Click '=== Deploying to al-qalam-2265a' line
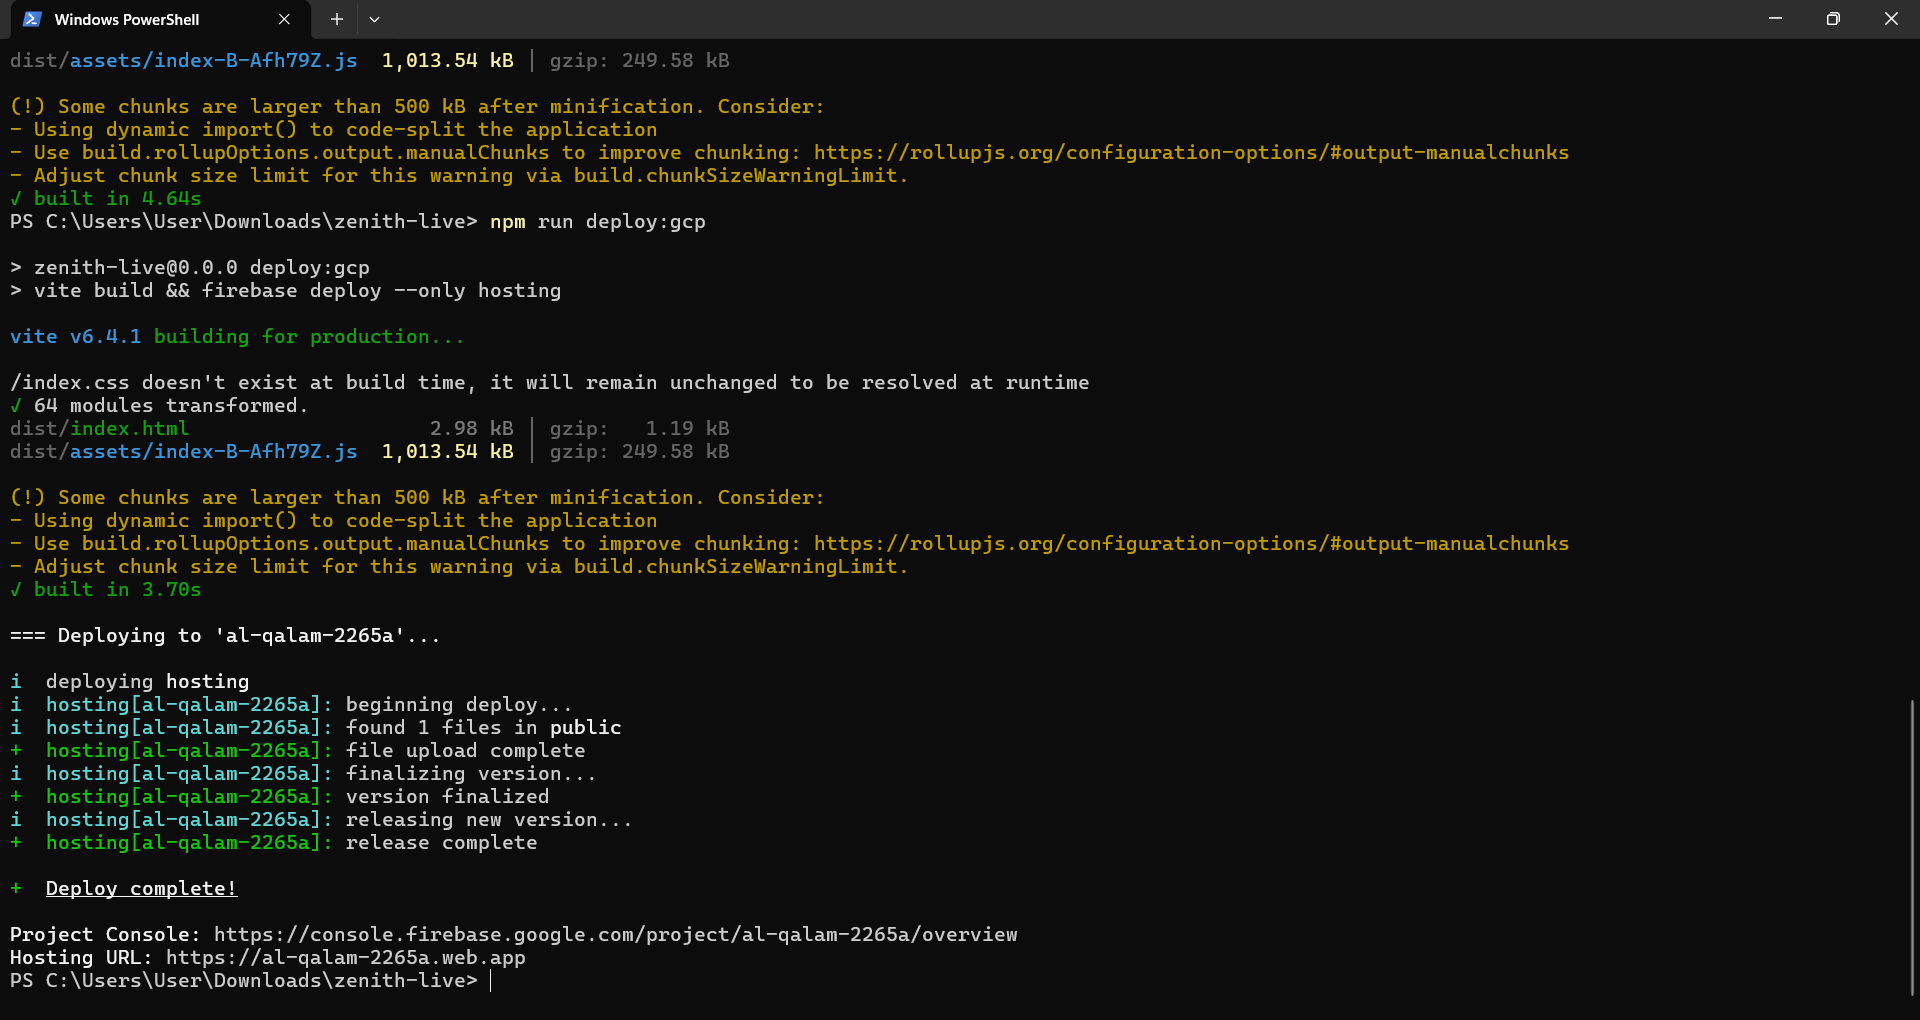 pos(225,635)
